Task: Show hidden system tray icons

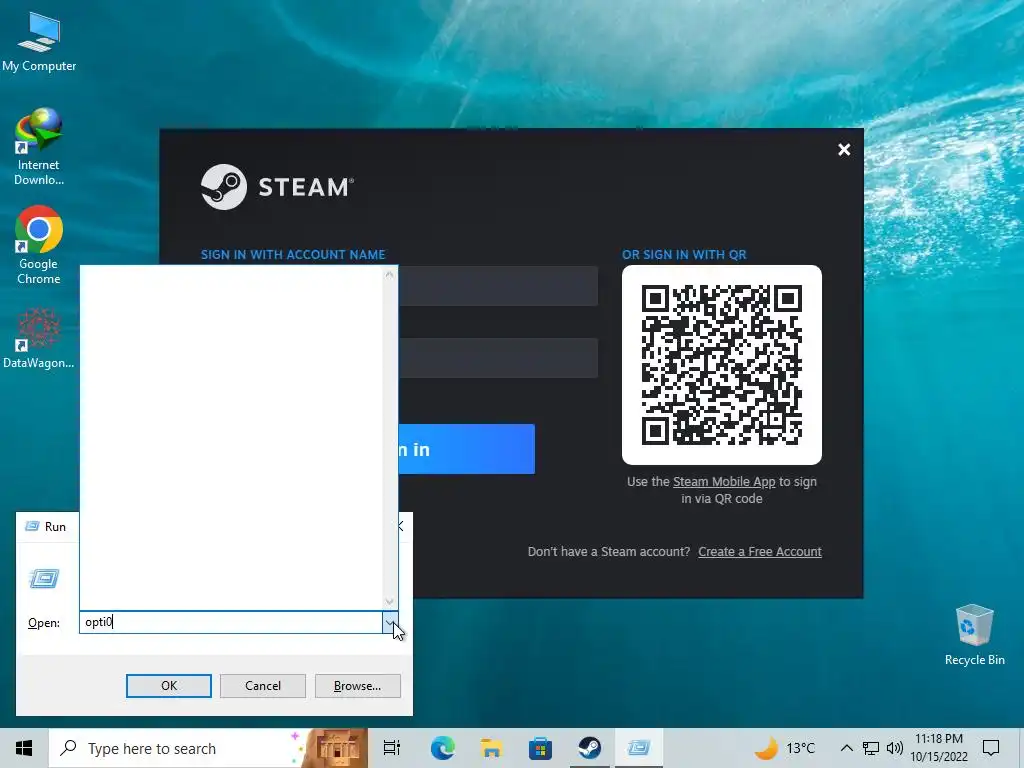Action: [x=846, y=748]
